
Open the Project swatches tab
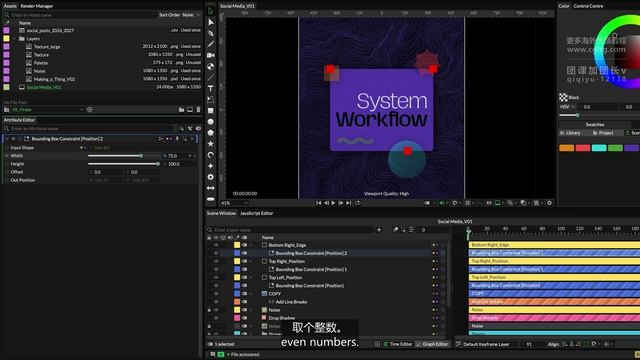[x=603, y=133]
